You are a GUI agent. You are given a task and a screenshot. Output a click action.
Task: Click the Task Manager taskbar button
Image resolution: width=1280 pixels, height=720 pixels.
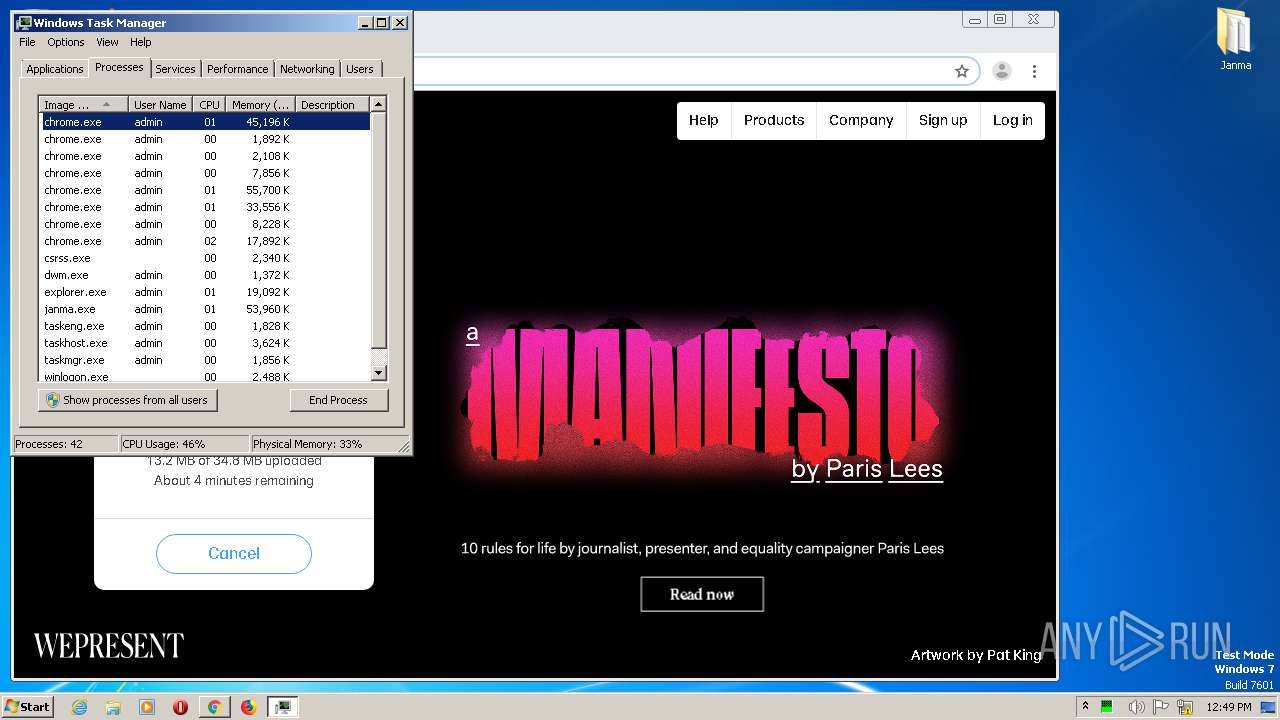[x=283, y=707]
